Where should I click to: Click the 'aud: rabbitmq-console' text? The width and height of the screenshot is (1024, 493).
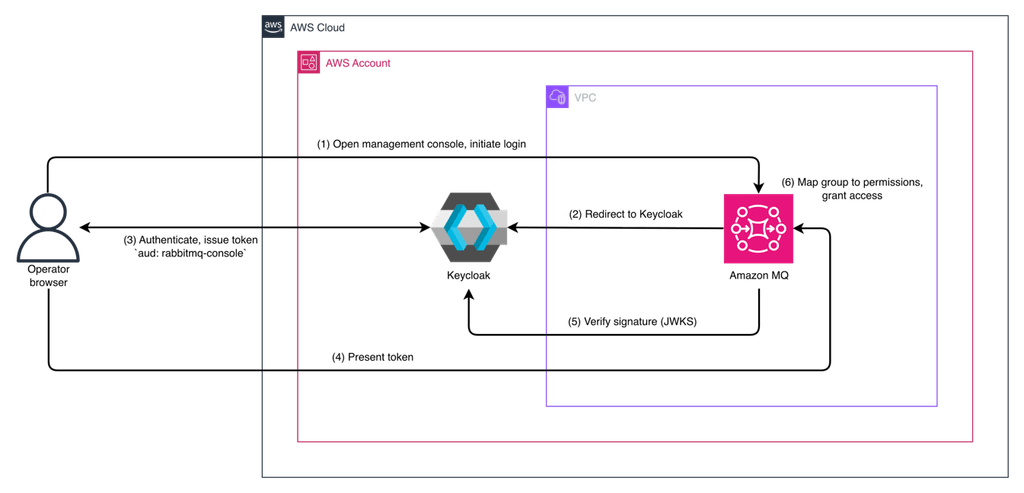190,254
